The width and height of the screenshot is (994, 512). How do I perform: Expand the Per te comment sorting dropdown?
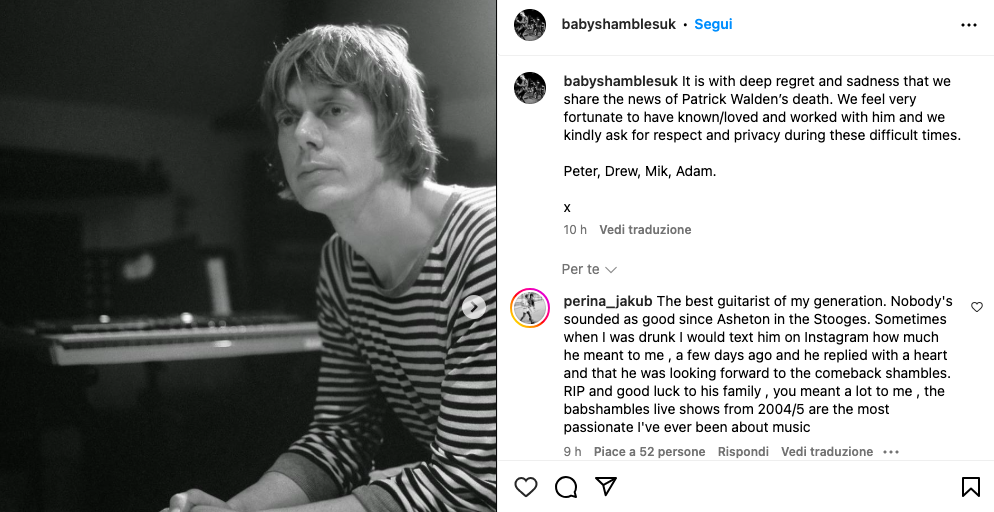click(589, 269)
